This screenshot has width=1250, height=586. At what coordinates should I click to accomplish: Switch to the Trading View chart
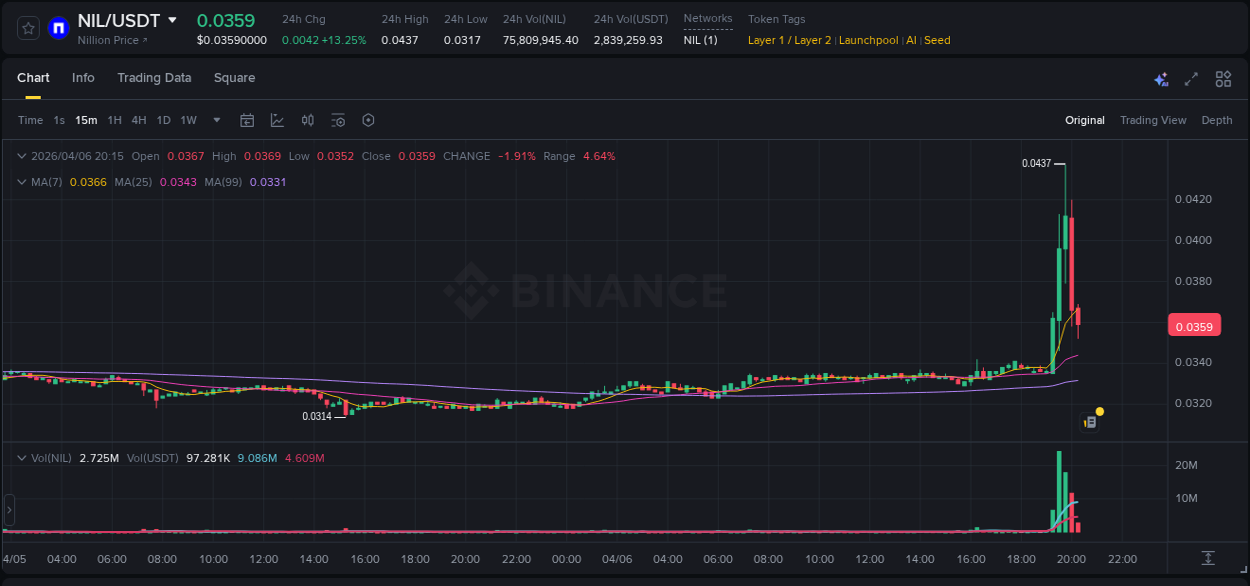1153,120
